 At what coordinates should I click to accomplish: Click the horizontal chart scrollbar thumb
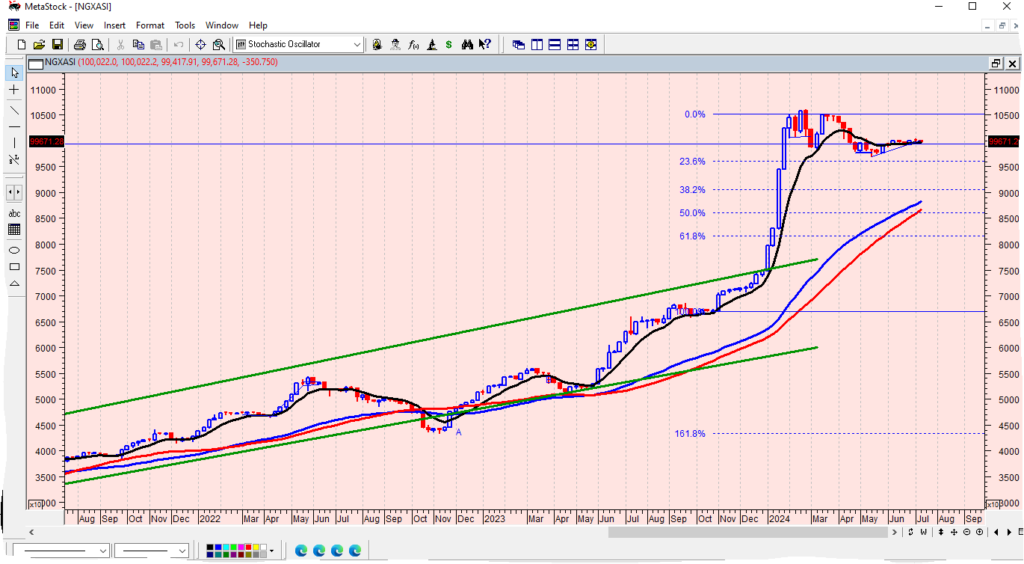tap(750, 532)
